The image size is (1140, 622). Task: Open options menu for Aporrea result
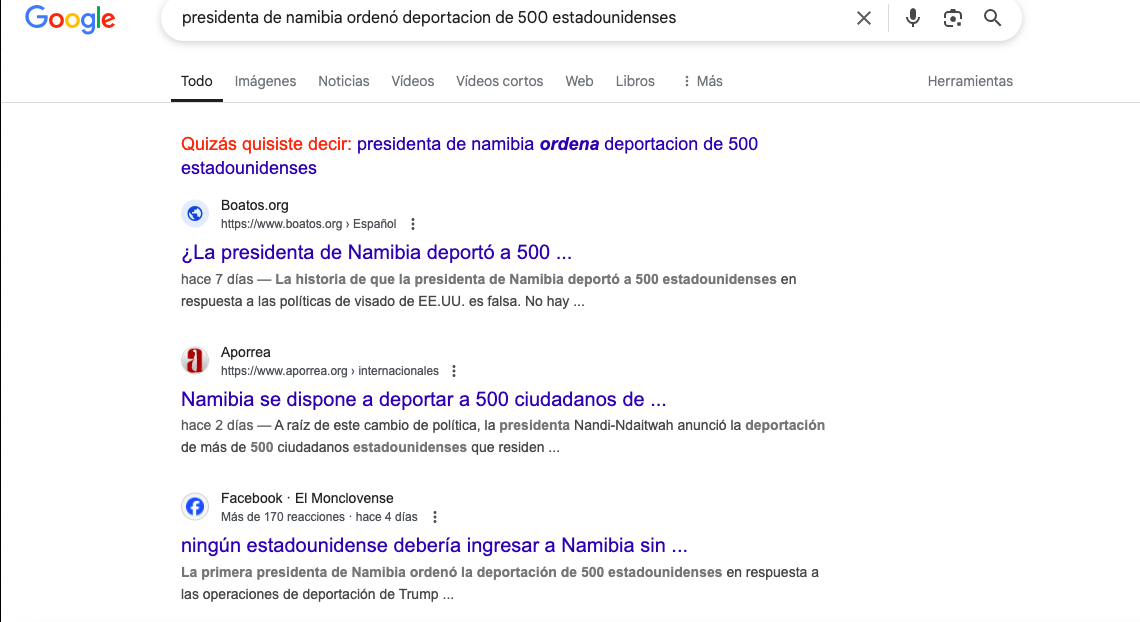(x=454, y=371)
